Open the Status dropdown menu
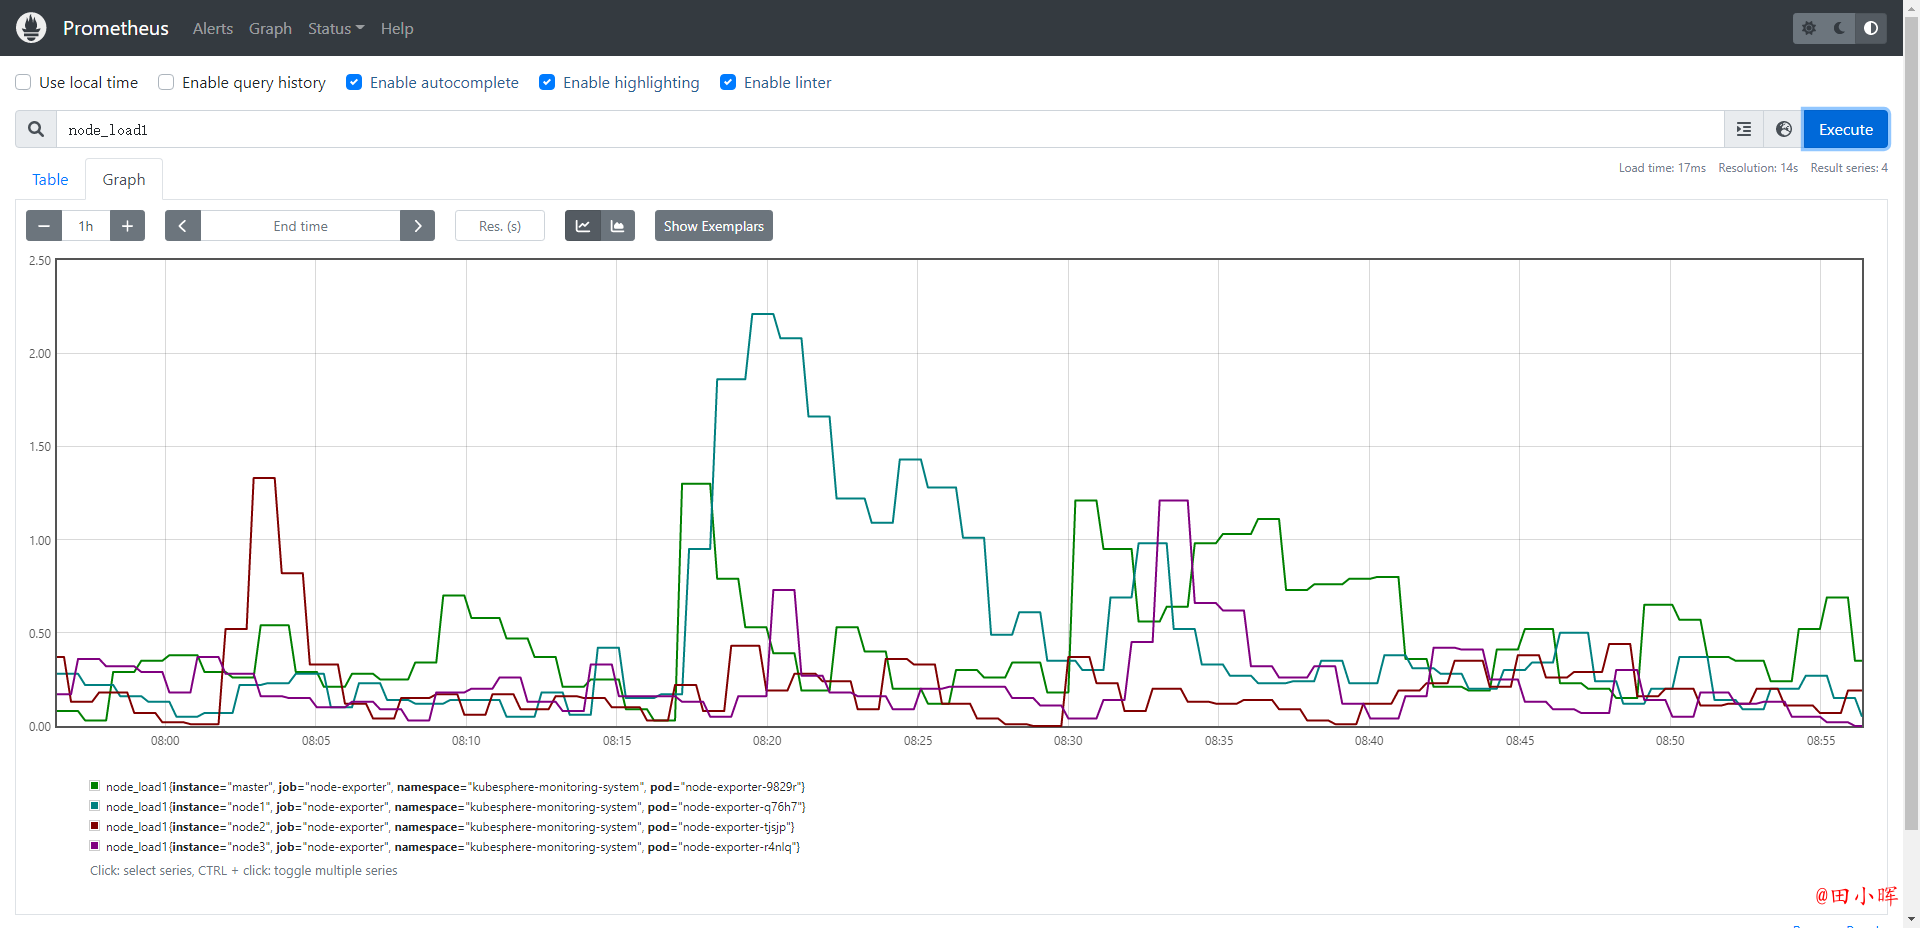The height and width of the screenshot is (928, 1920). (x=336, y=28)
